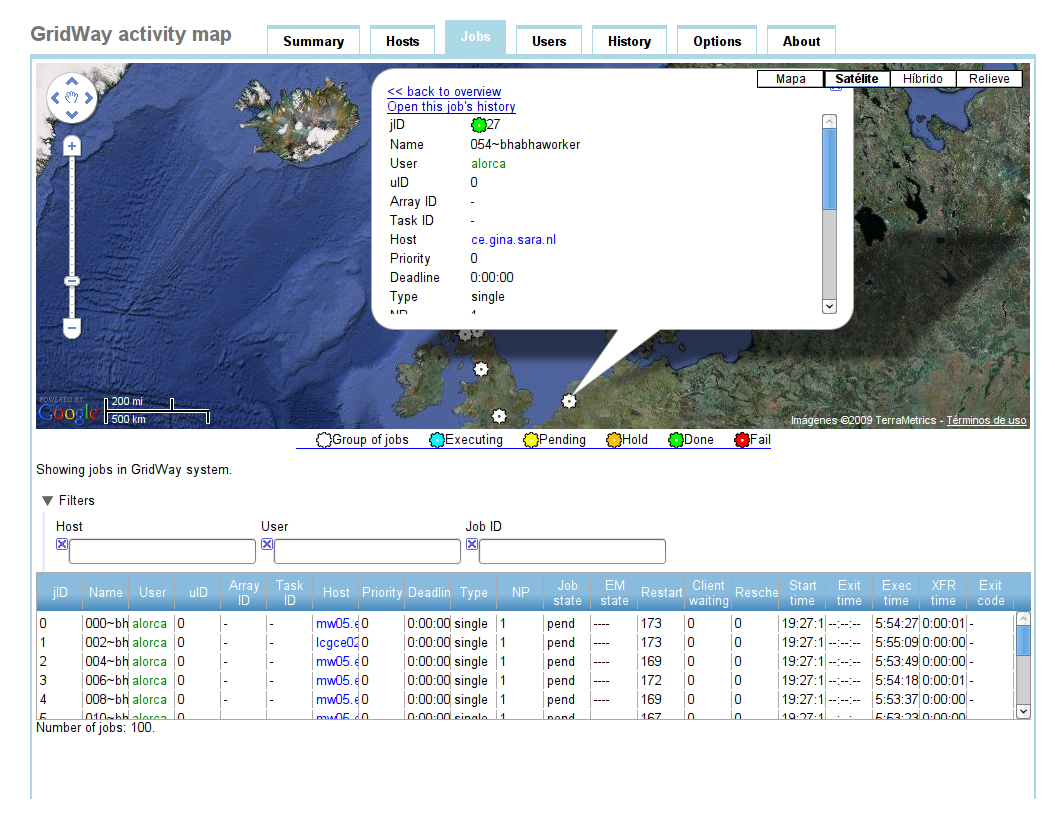
Task: Click the red Fail legend icon
Action: [x=741, y=440]
